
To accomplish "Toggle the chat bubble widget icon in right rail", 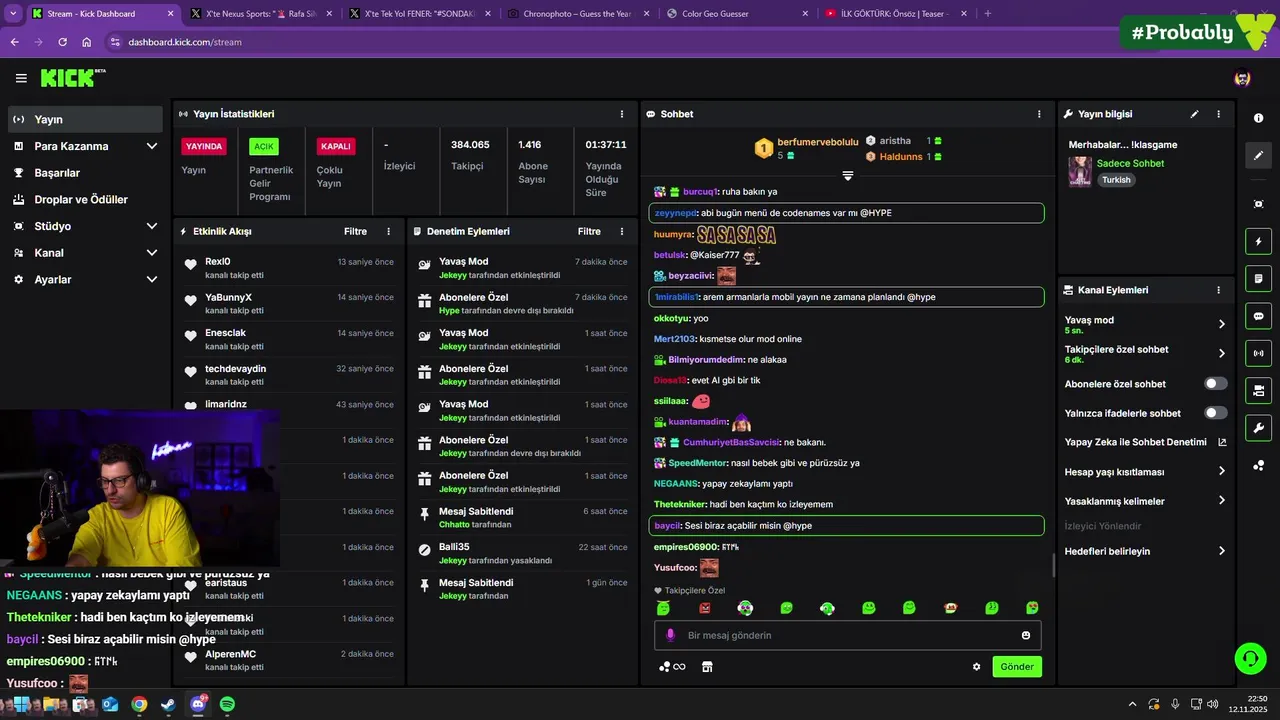I will coord(1258,316).
